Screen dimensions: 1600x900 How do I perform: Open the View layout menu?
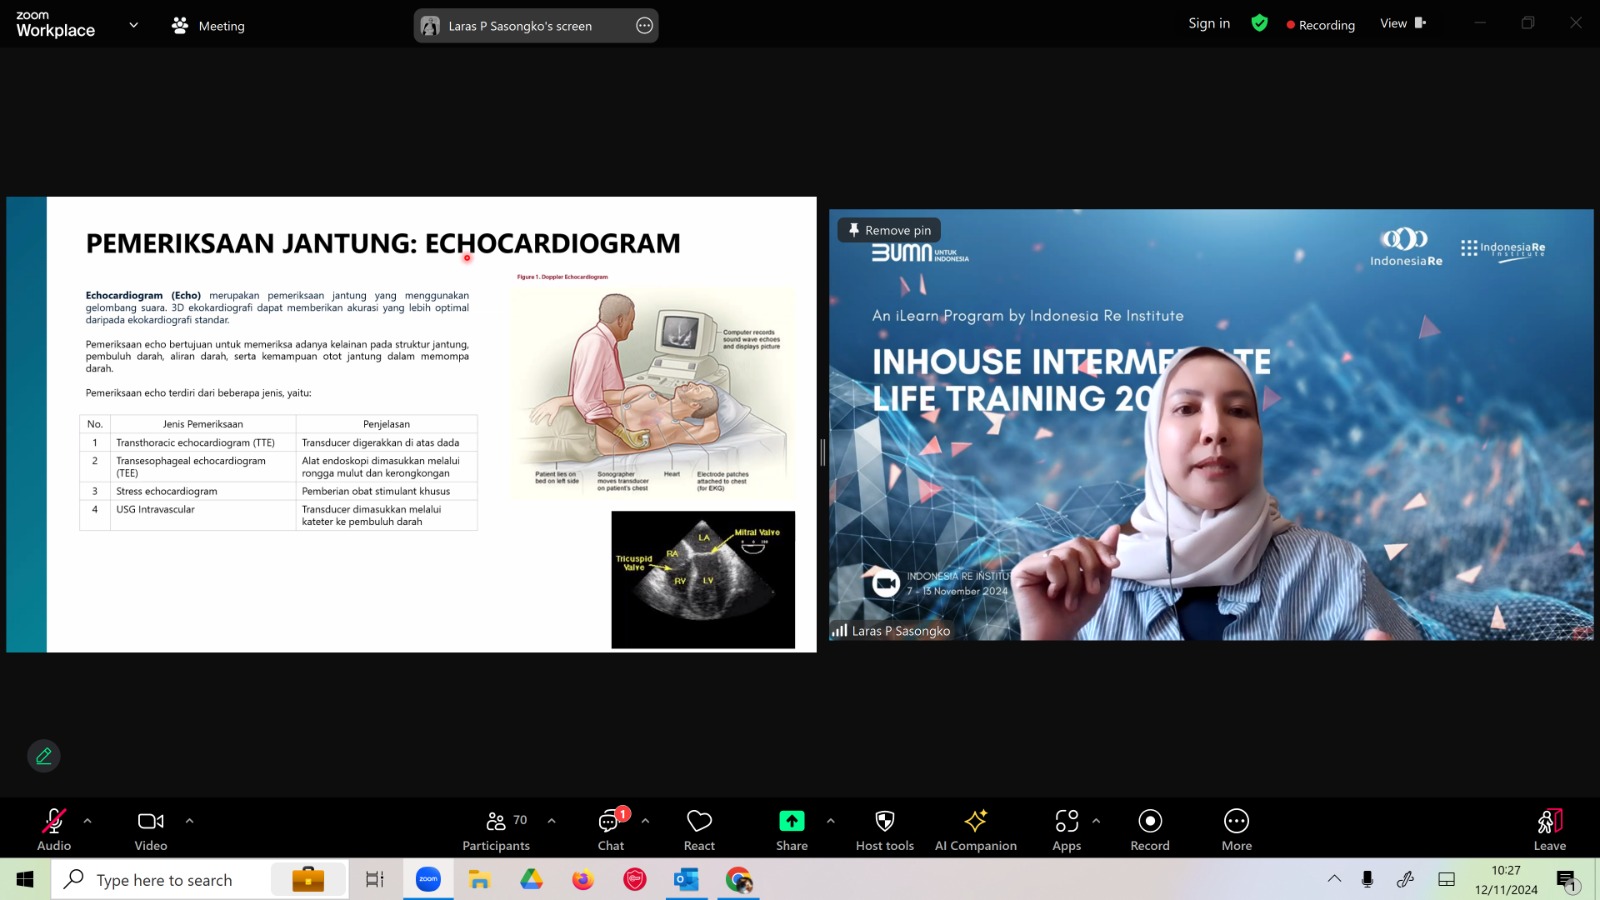coord(1403,23)
